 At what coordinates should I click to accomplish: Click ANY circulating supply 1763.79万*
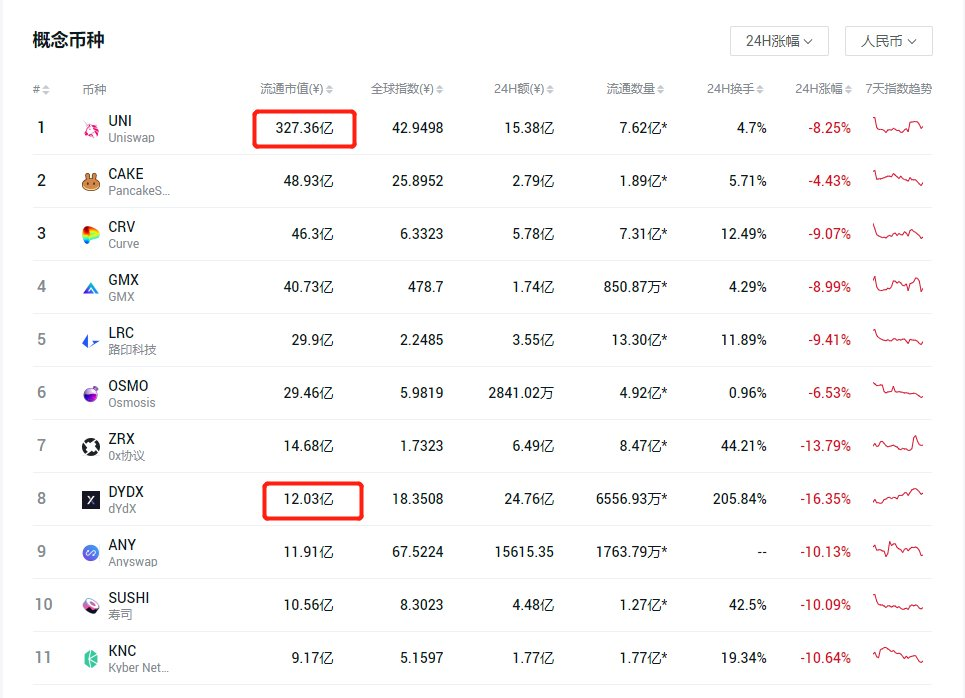coord(631,552)
